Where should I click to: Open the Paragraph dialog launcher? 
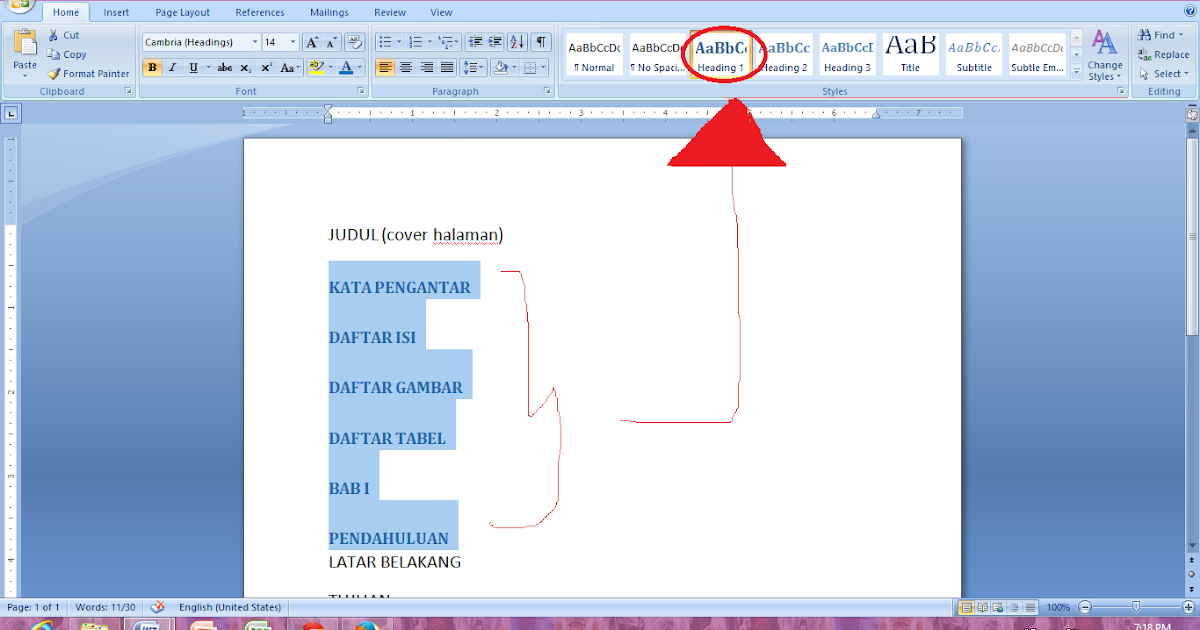[x=547, y=91]
